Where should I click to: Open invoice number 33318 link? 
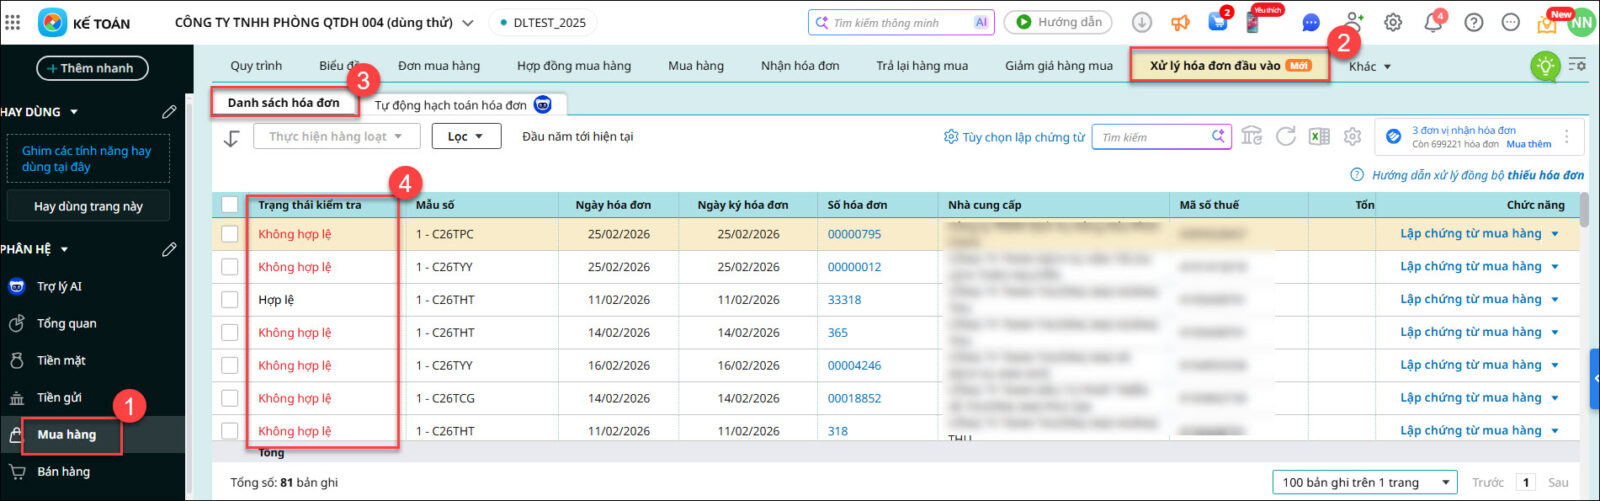844,300
